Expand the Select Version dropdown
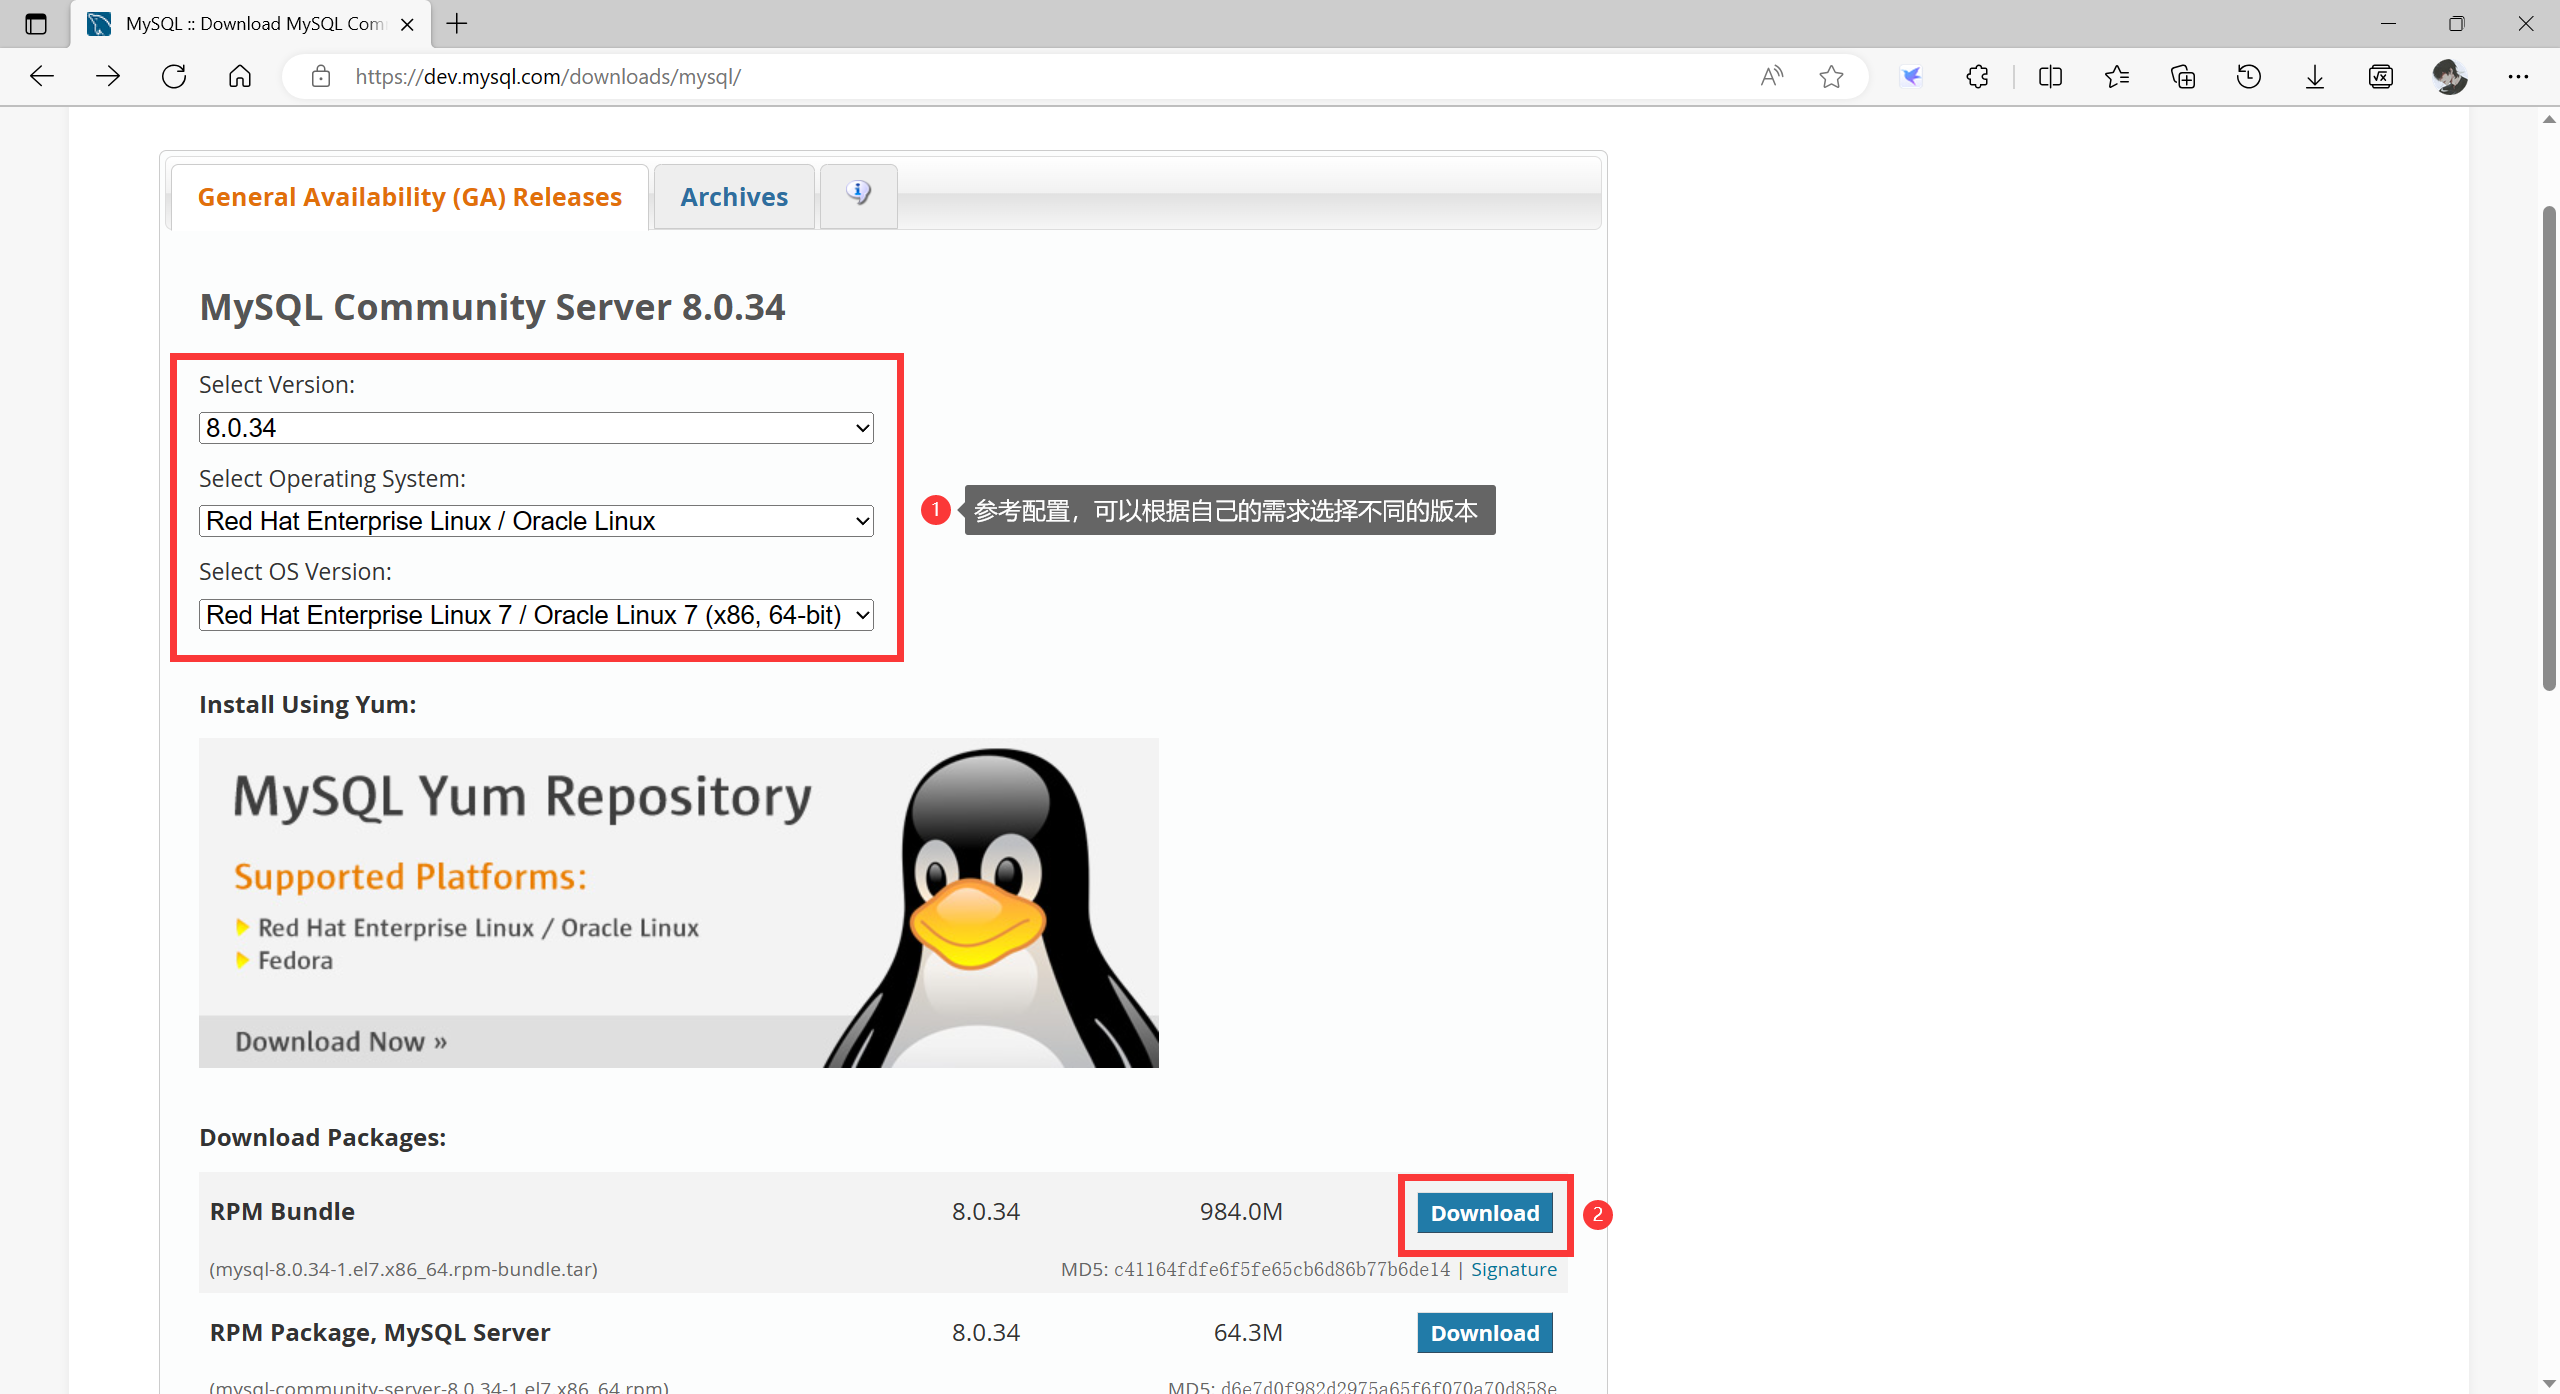Viewport: 2560px width, 1394px height. [x=536, y=428]
